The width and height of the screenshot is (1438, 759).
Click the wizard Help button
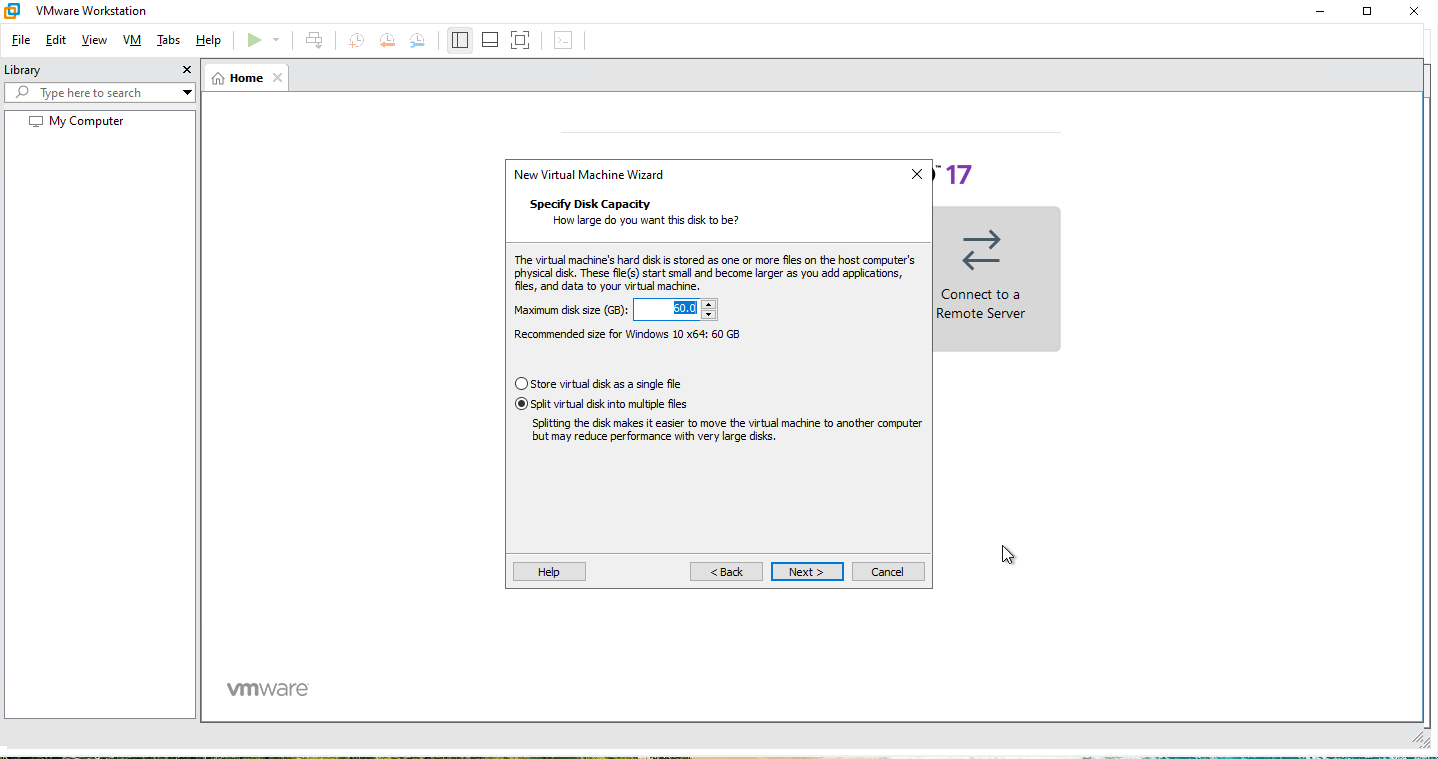(549, 572)
